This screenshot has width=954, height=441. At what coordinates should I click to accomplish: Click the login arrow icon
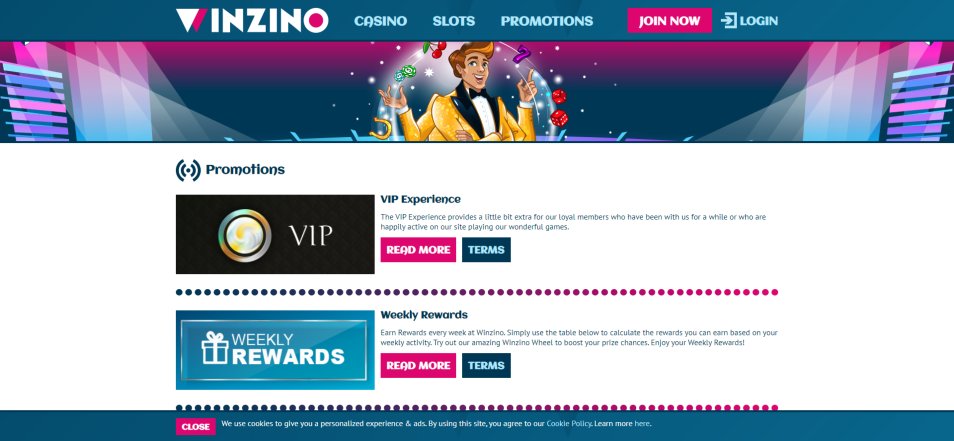728,21
